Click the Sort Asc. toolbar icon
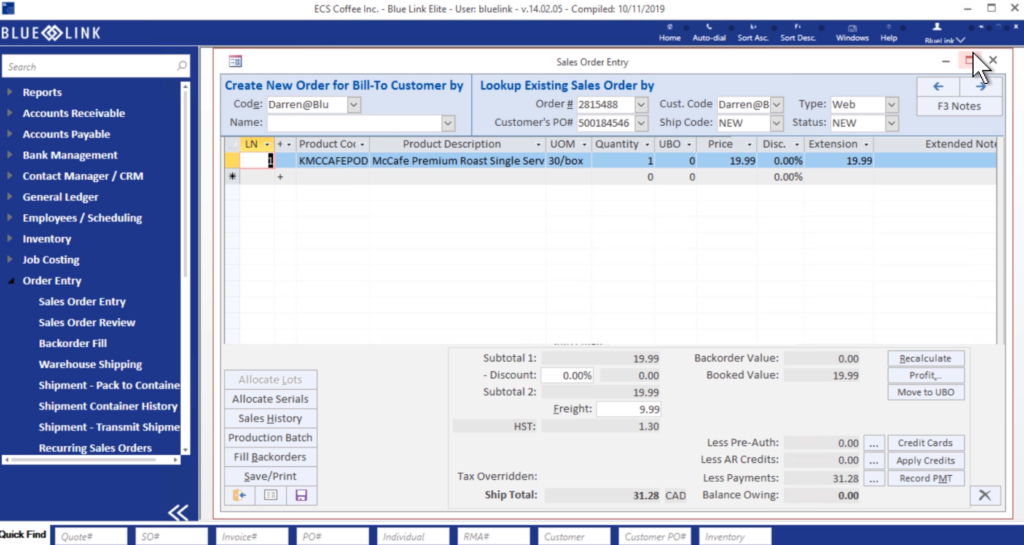Image resolution: width=1024 pixels, height=545 pixels. (x=751, y=32)
